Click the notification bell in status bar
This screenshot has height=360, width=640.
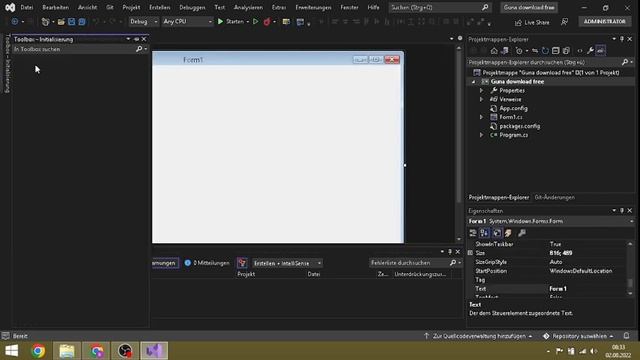627,336
